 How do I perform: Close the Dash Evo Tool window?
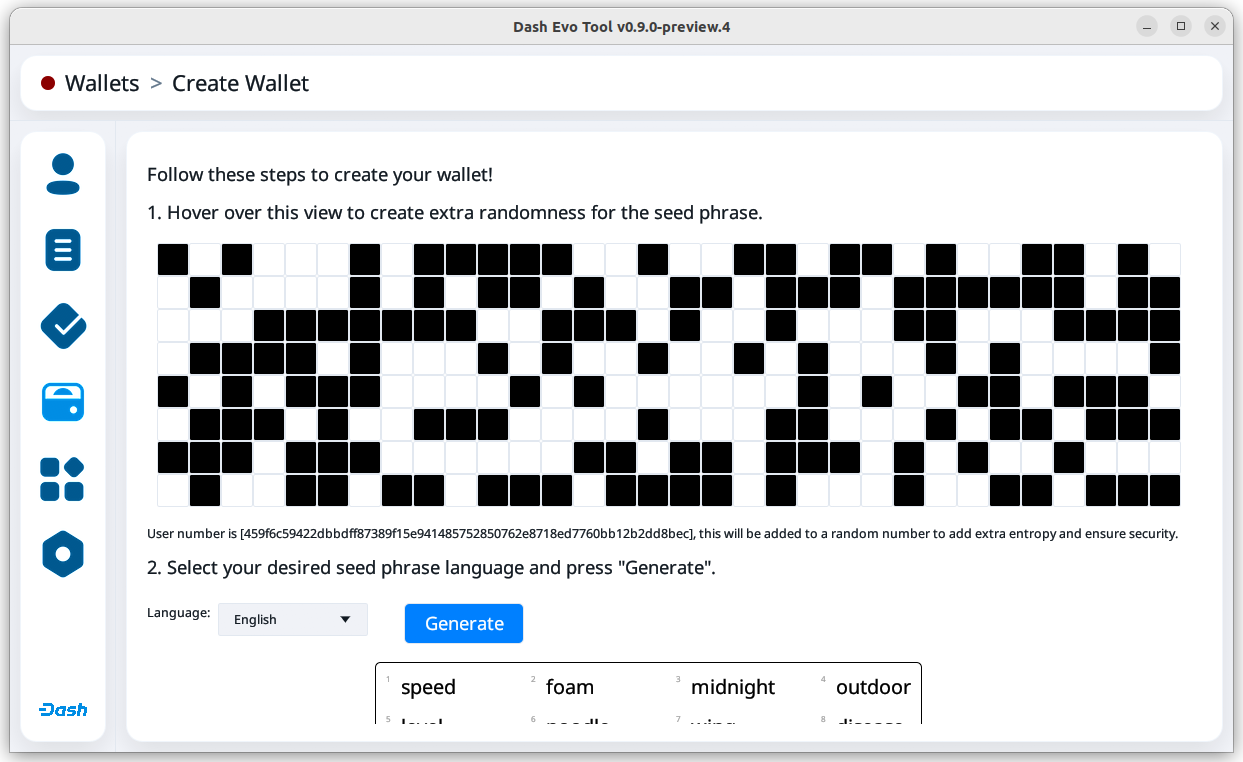coord(1215,26)
